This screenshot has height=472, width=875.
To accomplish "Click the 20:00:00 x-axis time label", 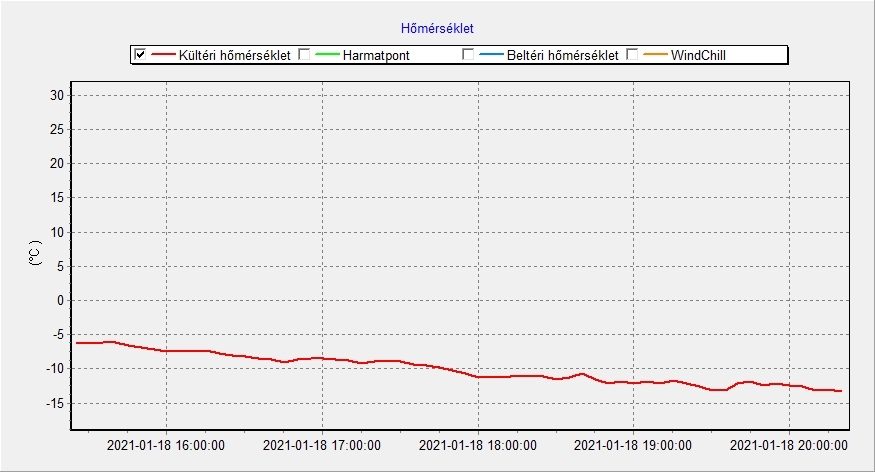I will point(790,445).
